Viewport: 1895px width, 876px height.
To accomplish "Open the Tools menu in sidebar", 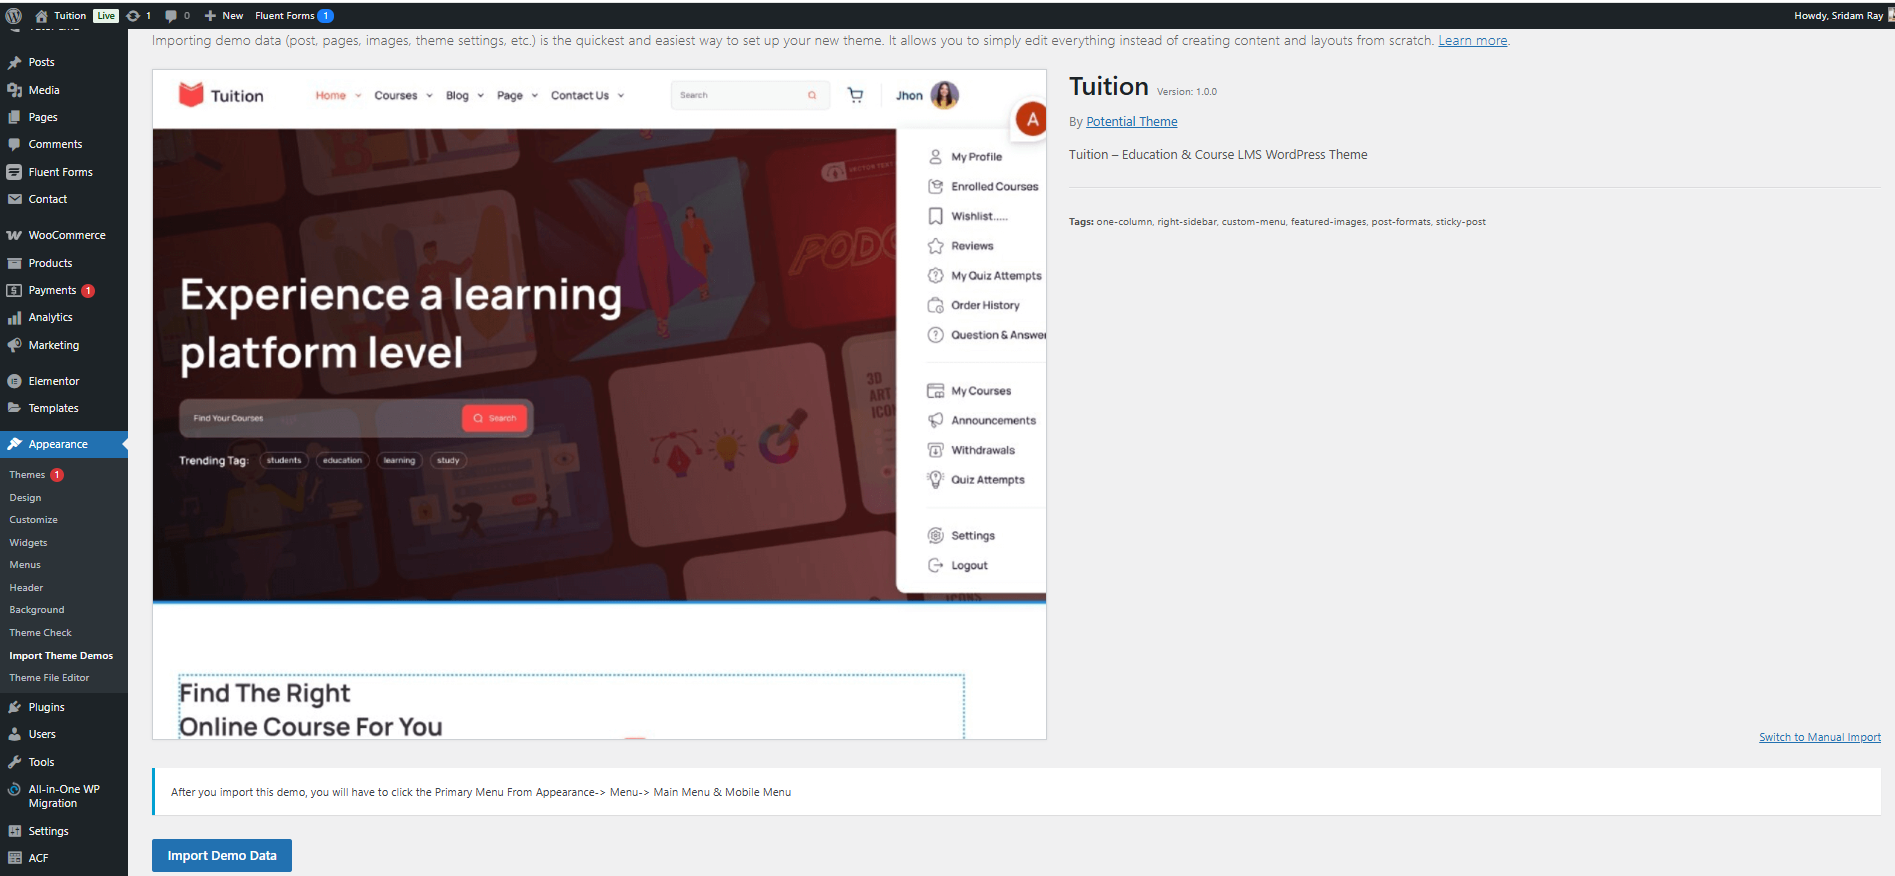I will [x=41, y=762].
